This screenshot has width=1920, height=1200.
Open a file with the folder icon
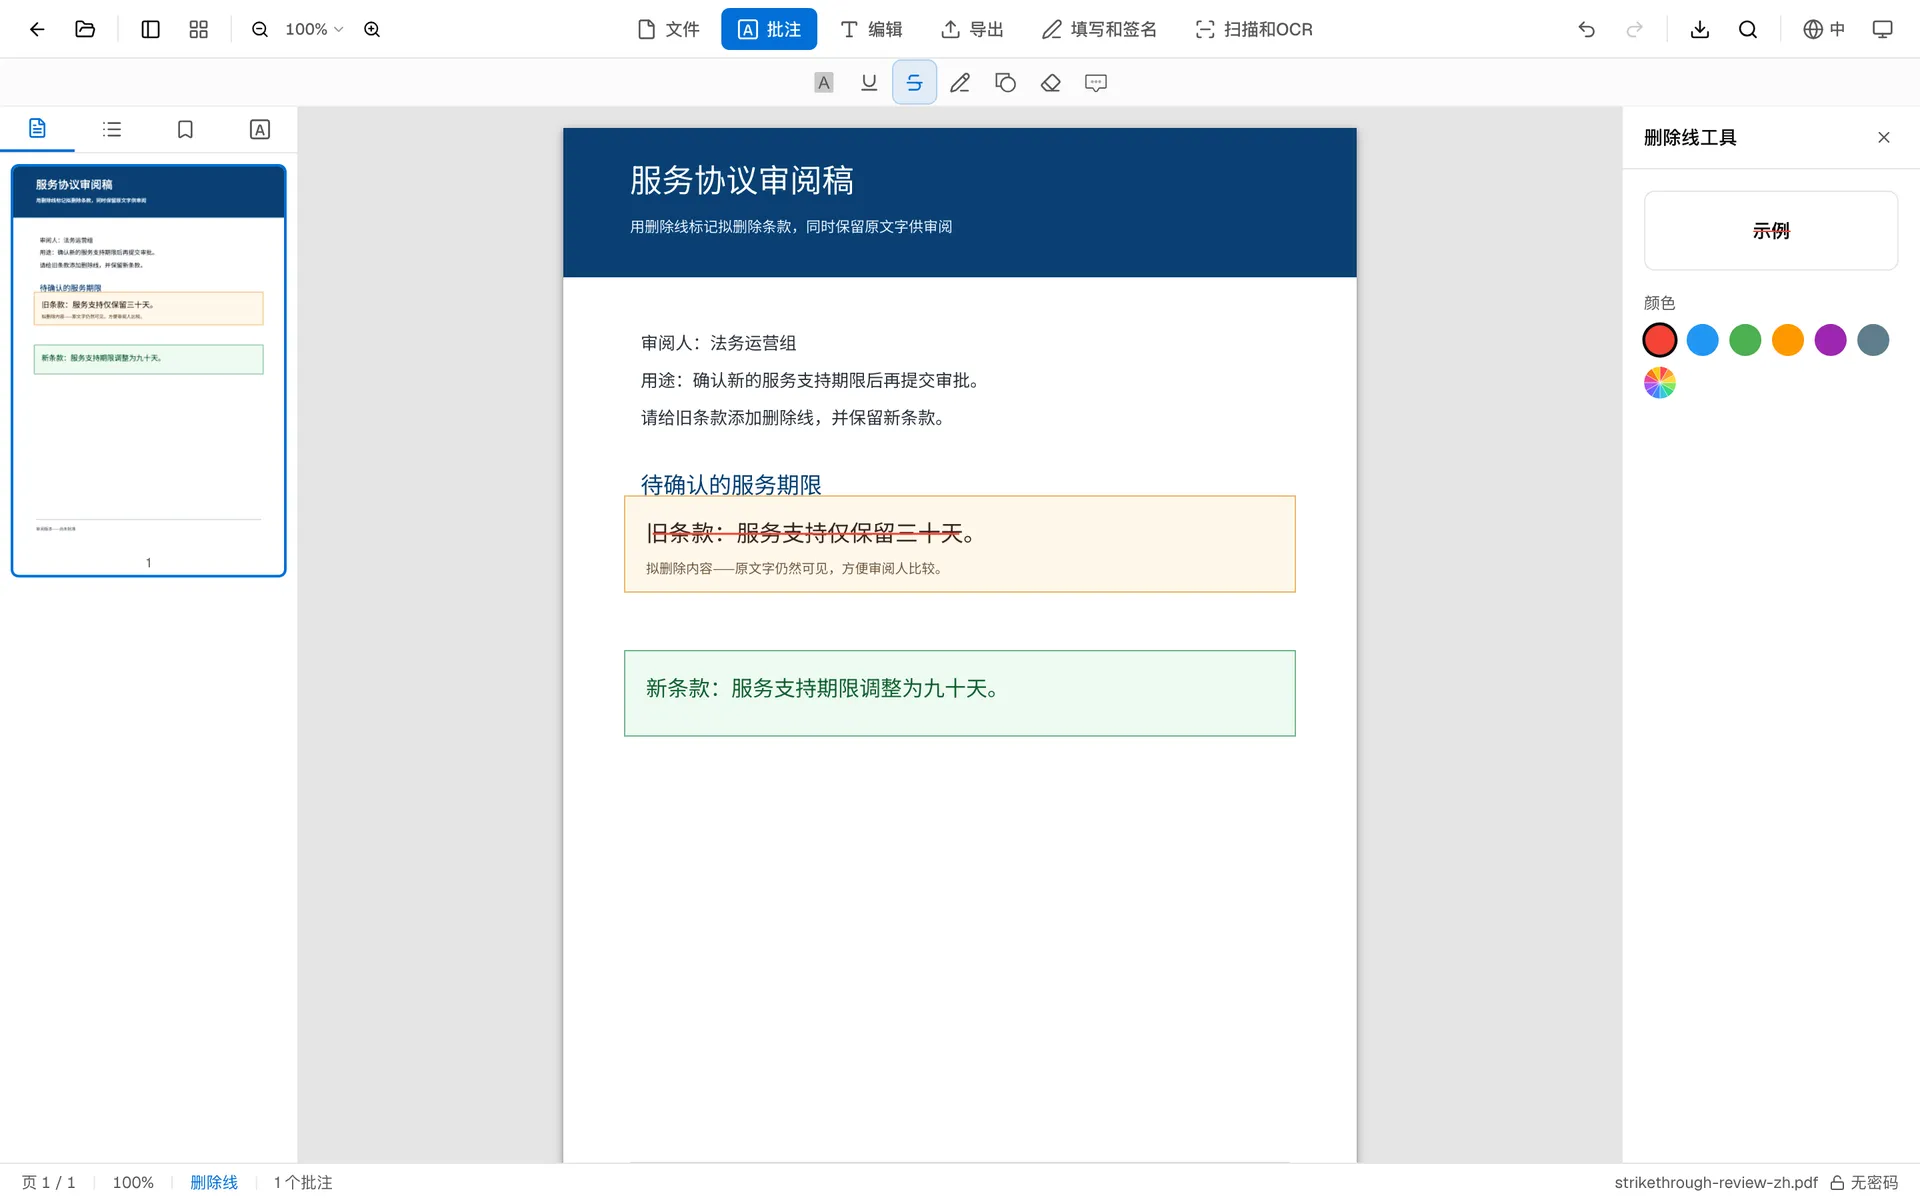coord(85,29)
